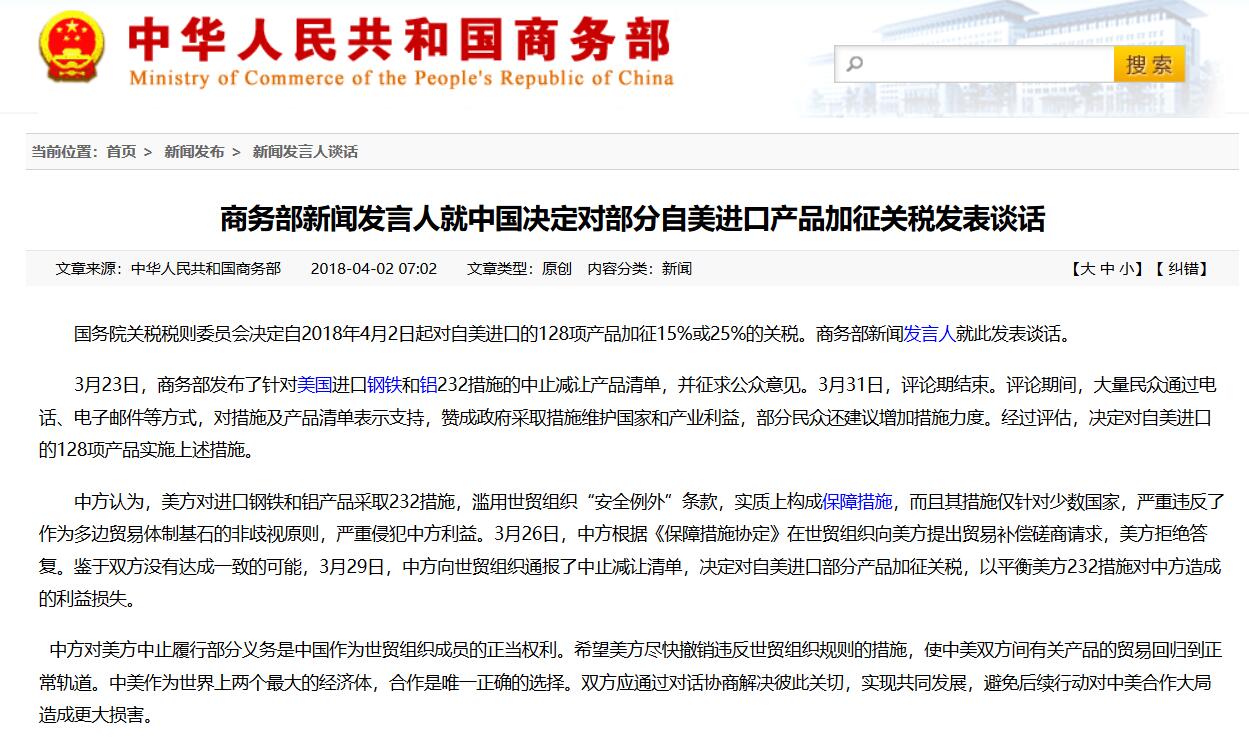Click the 纠错 error report link
The image size is (1249, 740).
(x=1188, y=269)
